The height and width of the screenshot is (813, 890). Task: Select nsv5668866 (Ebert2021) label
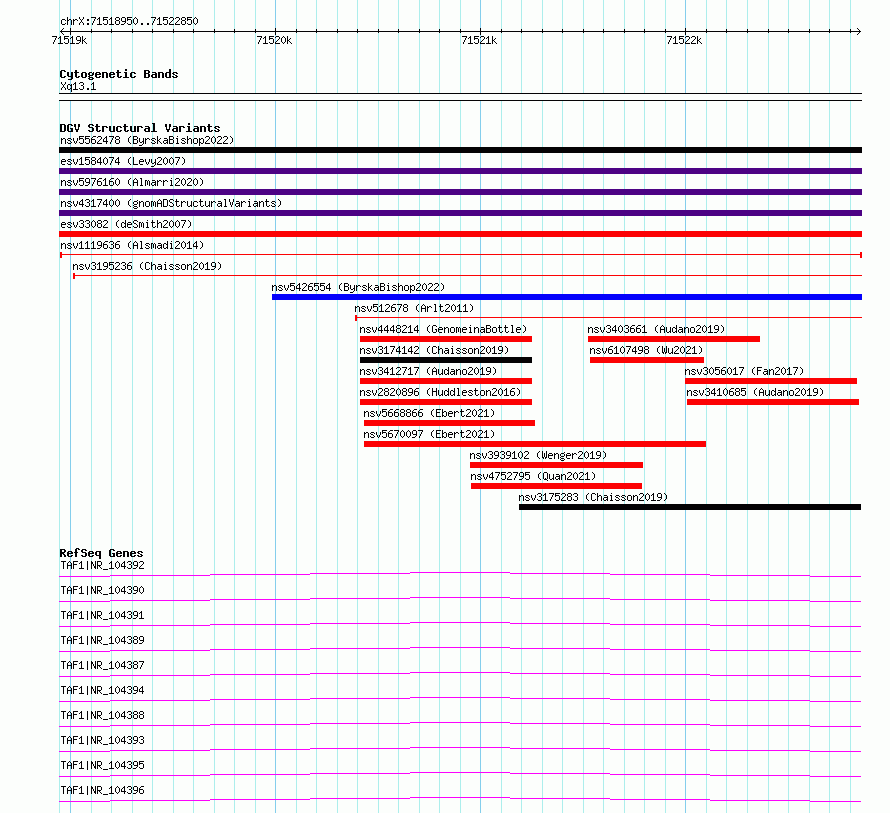click(x=429, y=413)
